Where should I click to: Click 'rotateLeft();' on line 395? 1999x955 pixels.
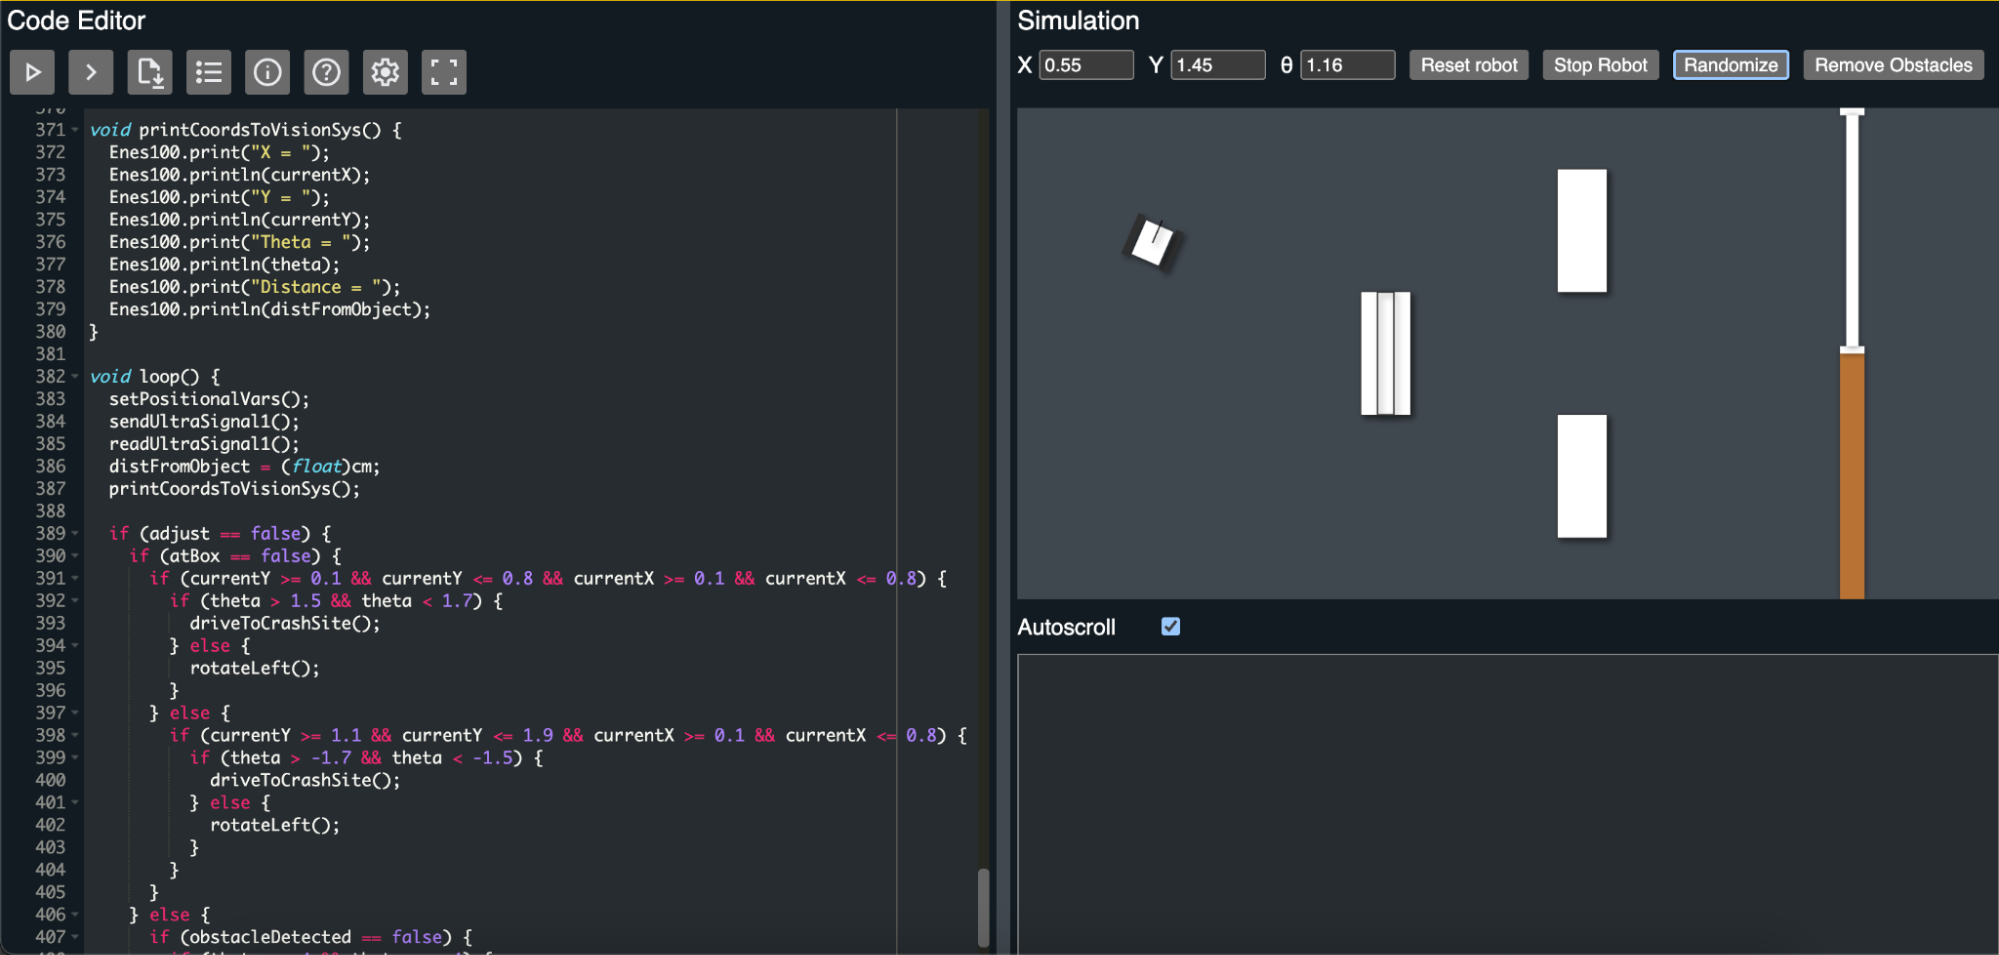coord(255,668)
